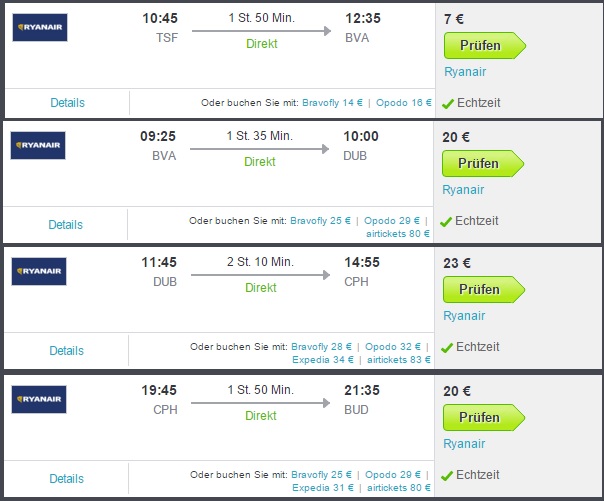Screen dimensions: 604x501
Task: Click Echtzeit checkmark on the 7 € flight
Action: [448, 103]
